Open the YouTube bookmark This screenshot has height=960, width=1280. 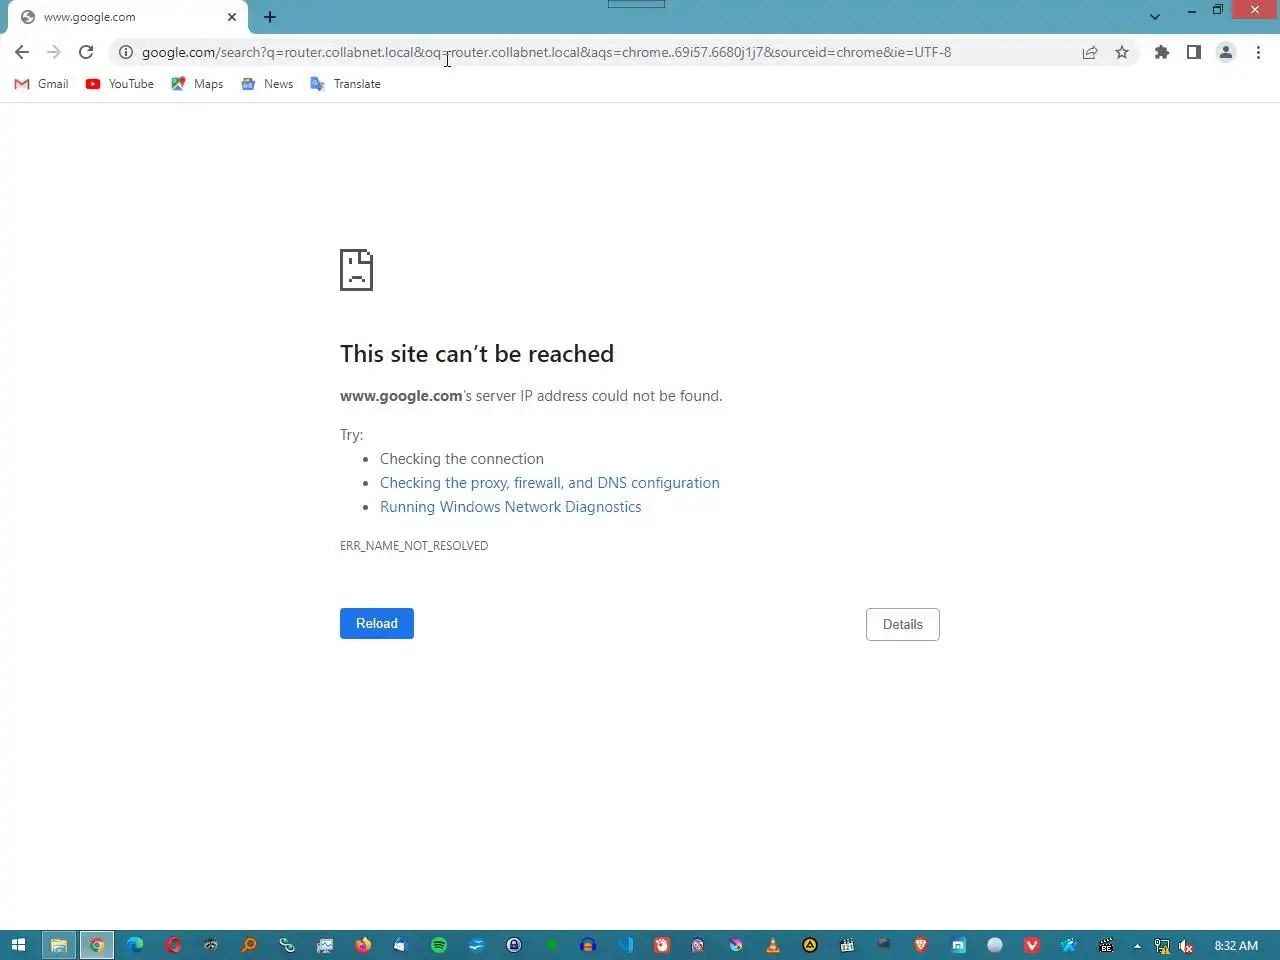tap(120, 84)
